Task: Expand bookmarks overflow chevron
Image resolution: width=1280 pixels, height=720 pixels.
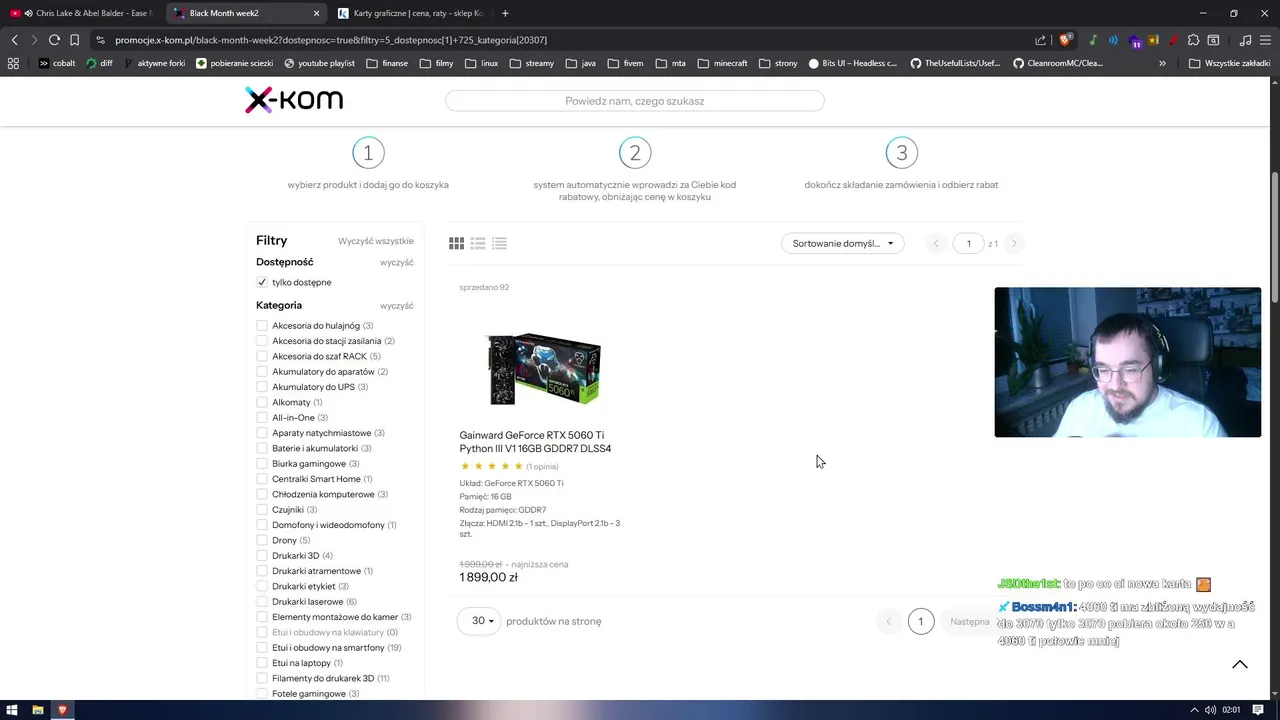Action: click(x=1162, y=63)
